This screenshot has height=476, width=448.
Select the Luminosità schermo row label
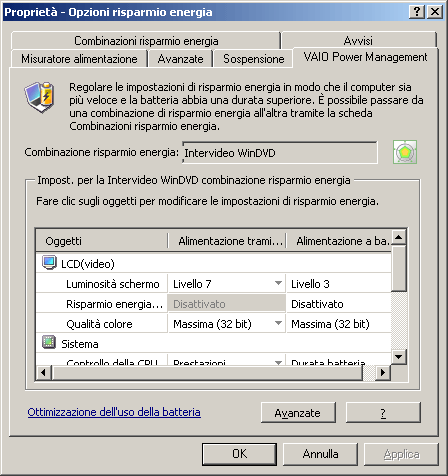point(113,284)
